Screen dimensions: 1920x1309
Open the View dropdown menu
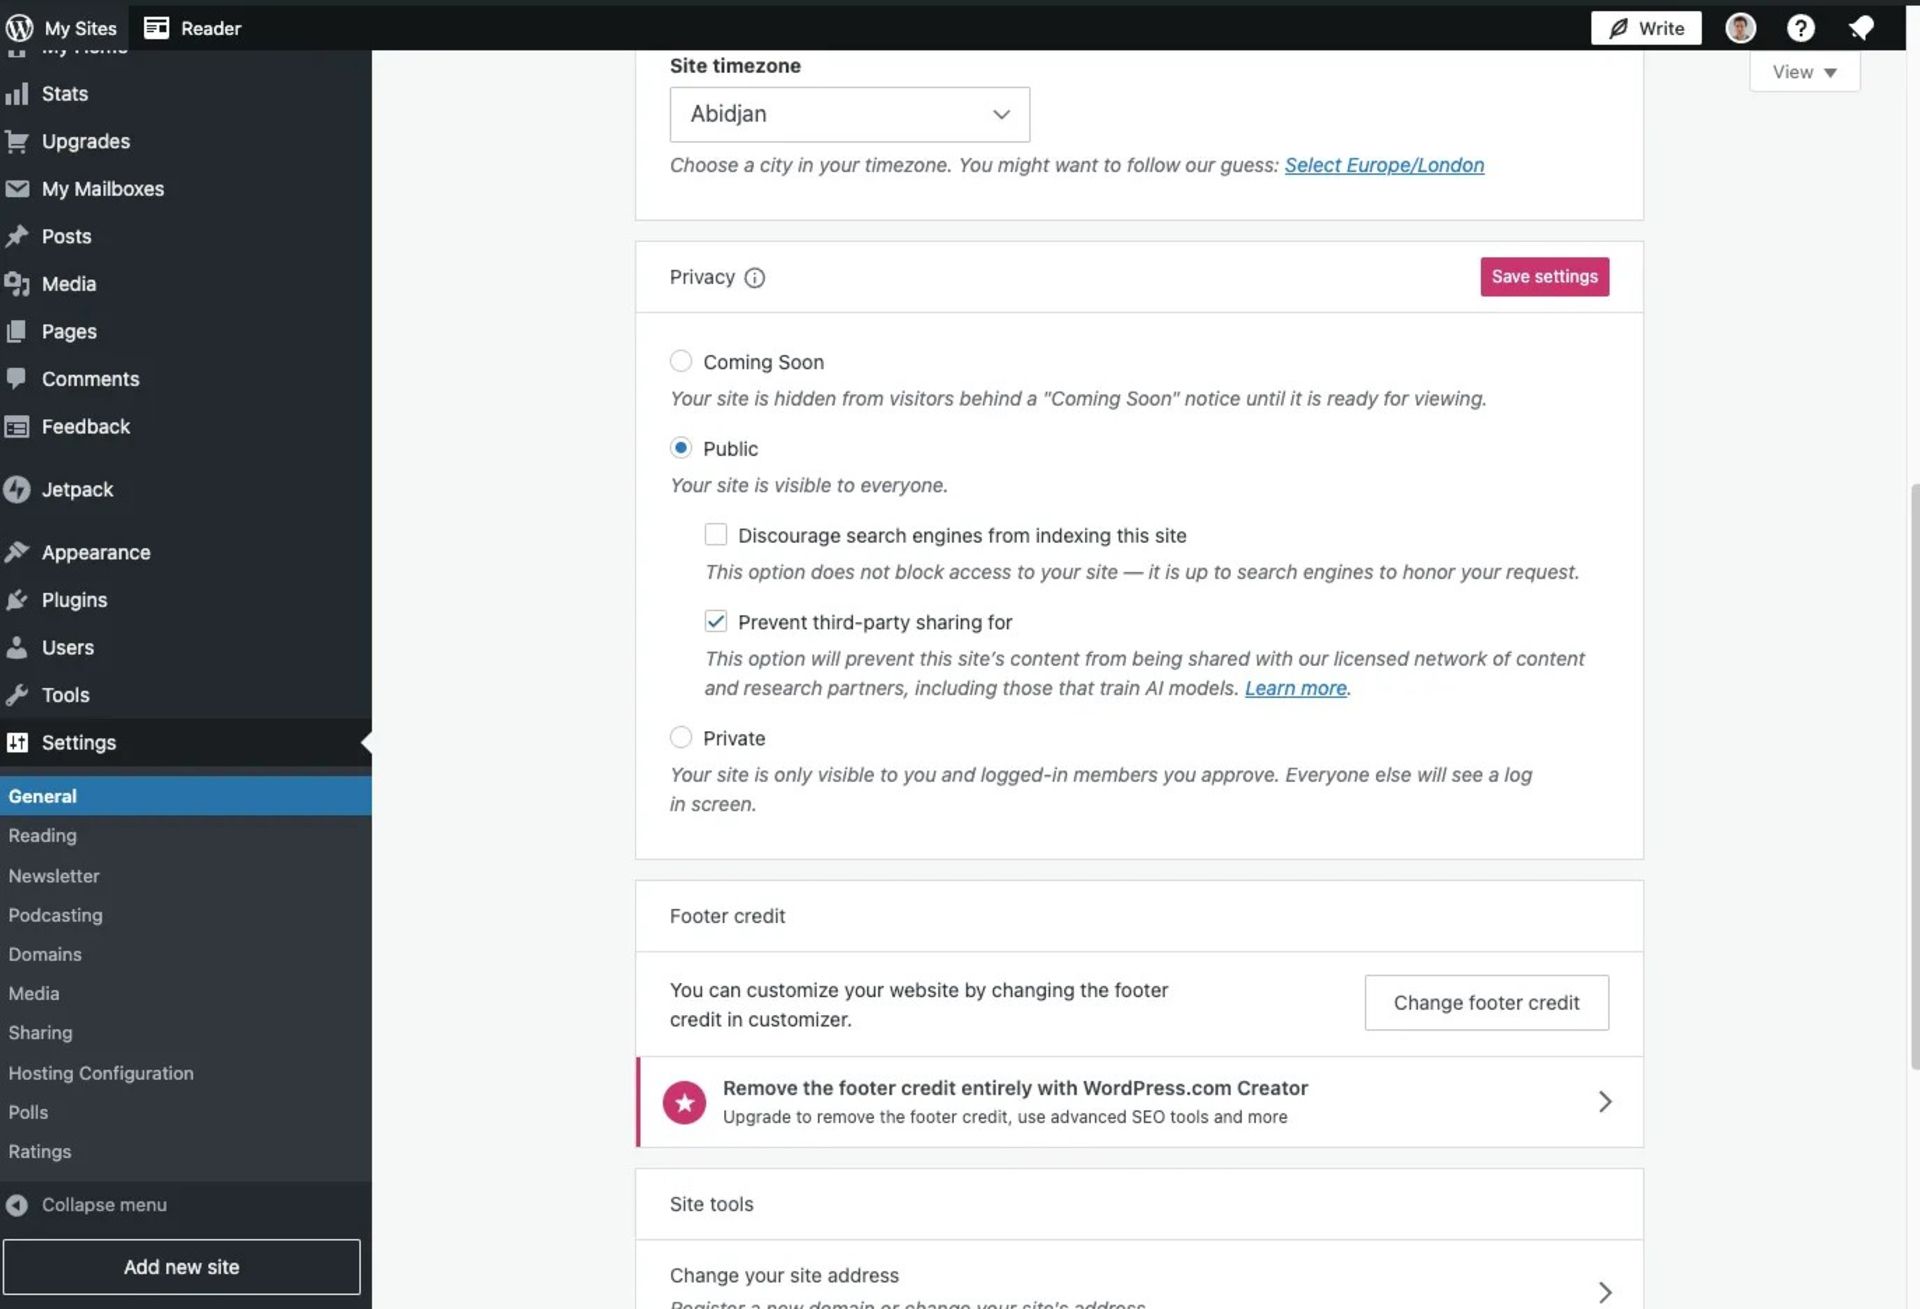point(1804,72)
